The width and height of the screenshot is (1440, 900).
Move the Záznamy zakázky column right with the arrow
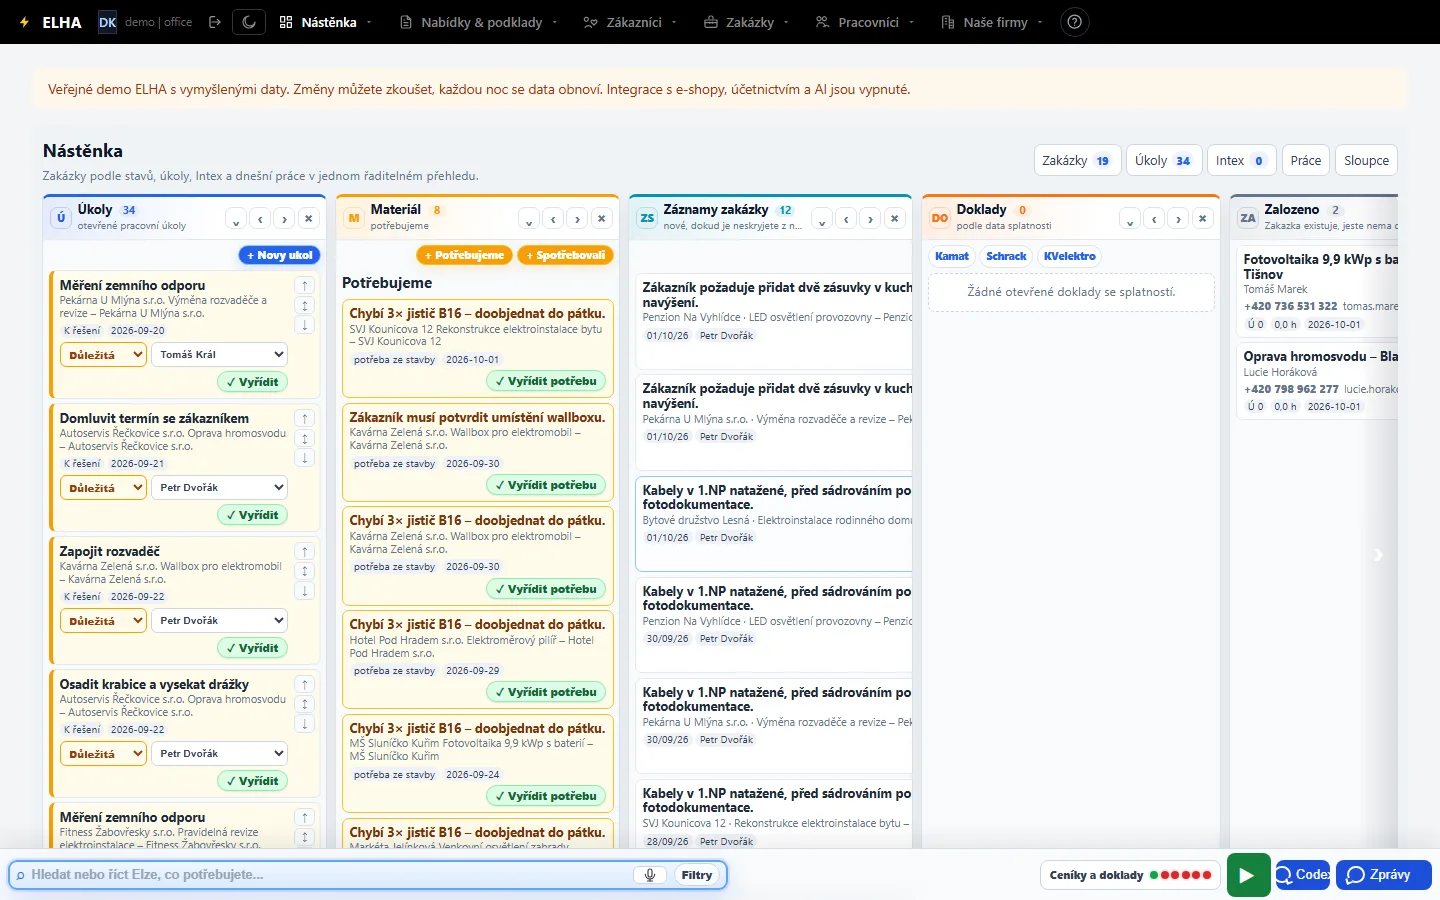[x=871, y=219]
